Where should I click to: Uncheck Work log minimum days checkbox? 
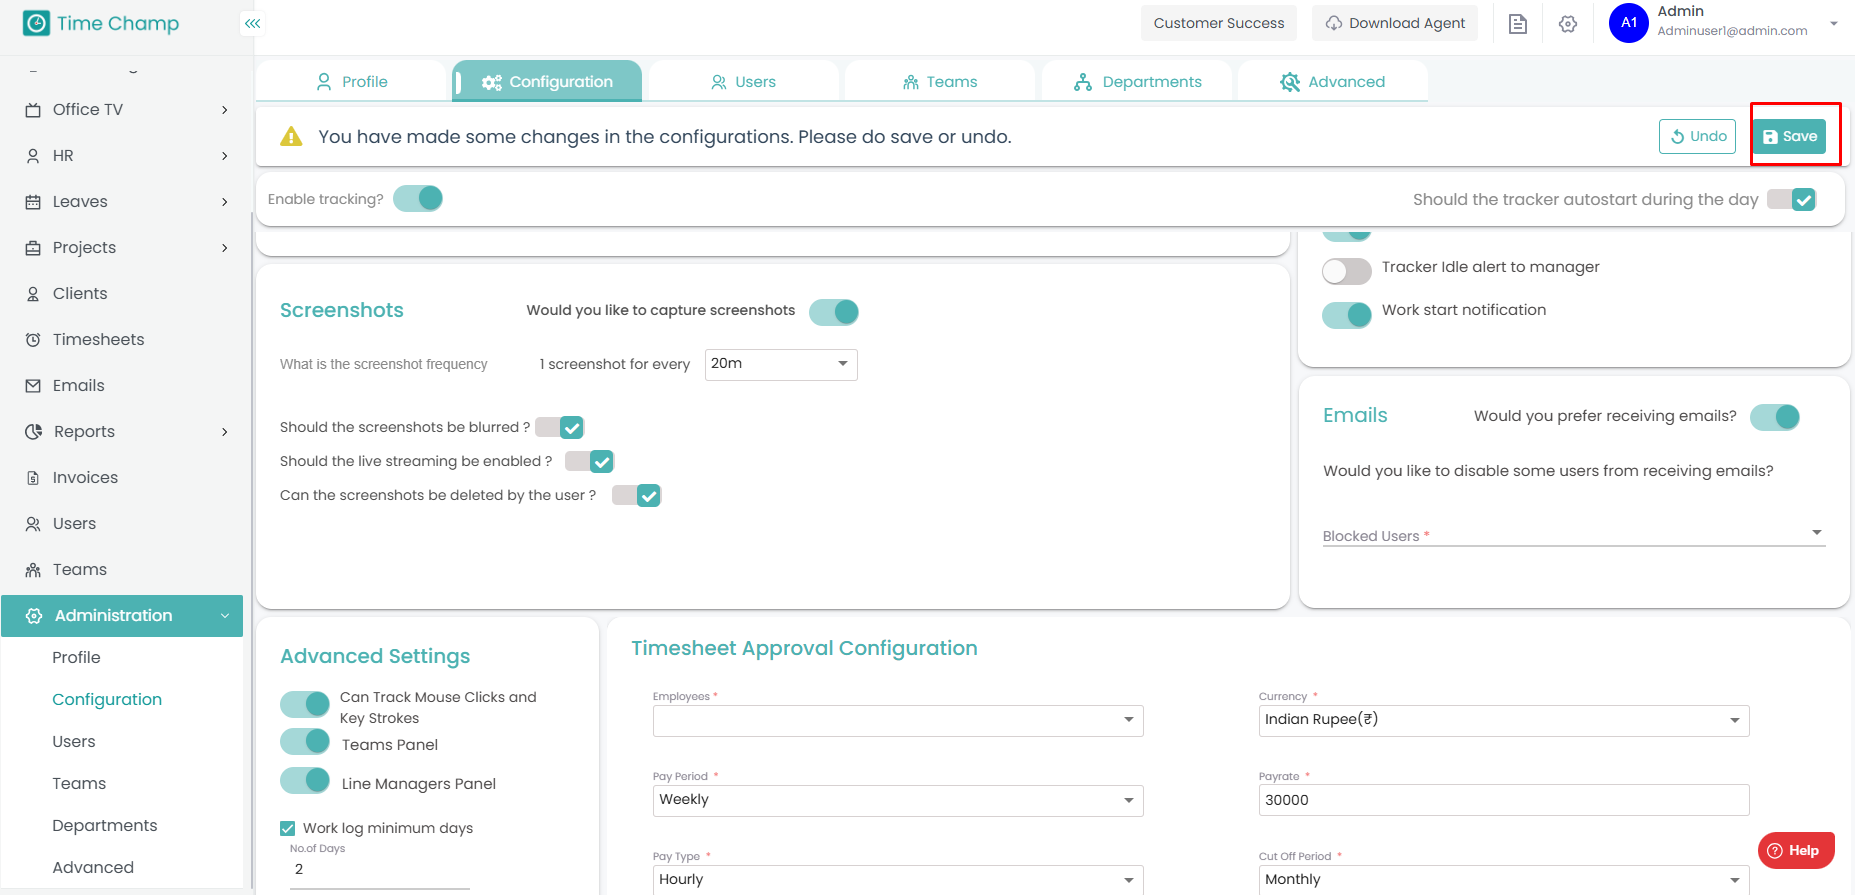(x=288, y=828)
